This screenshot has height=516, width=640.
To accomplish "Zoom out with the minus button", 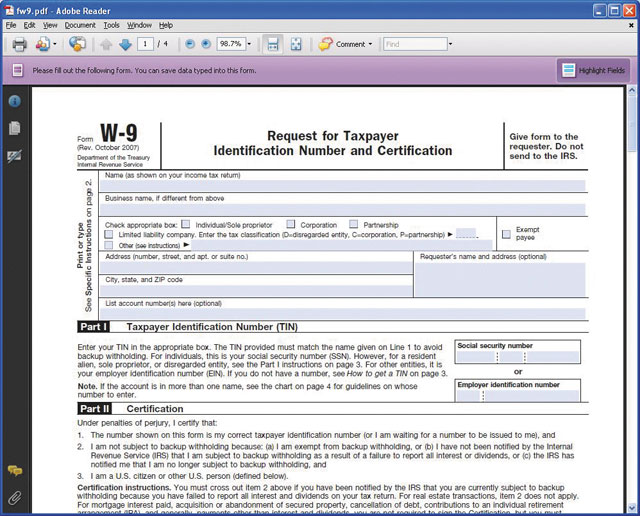I will [190, 44].
